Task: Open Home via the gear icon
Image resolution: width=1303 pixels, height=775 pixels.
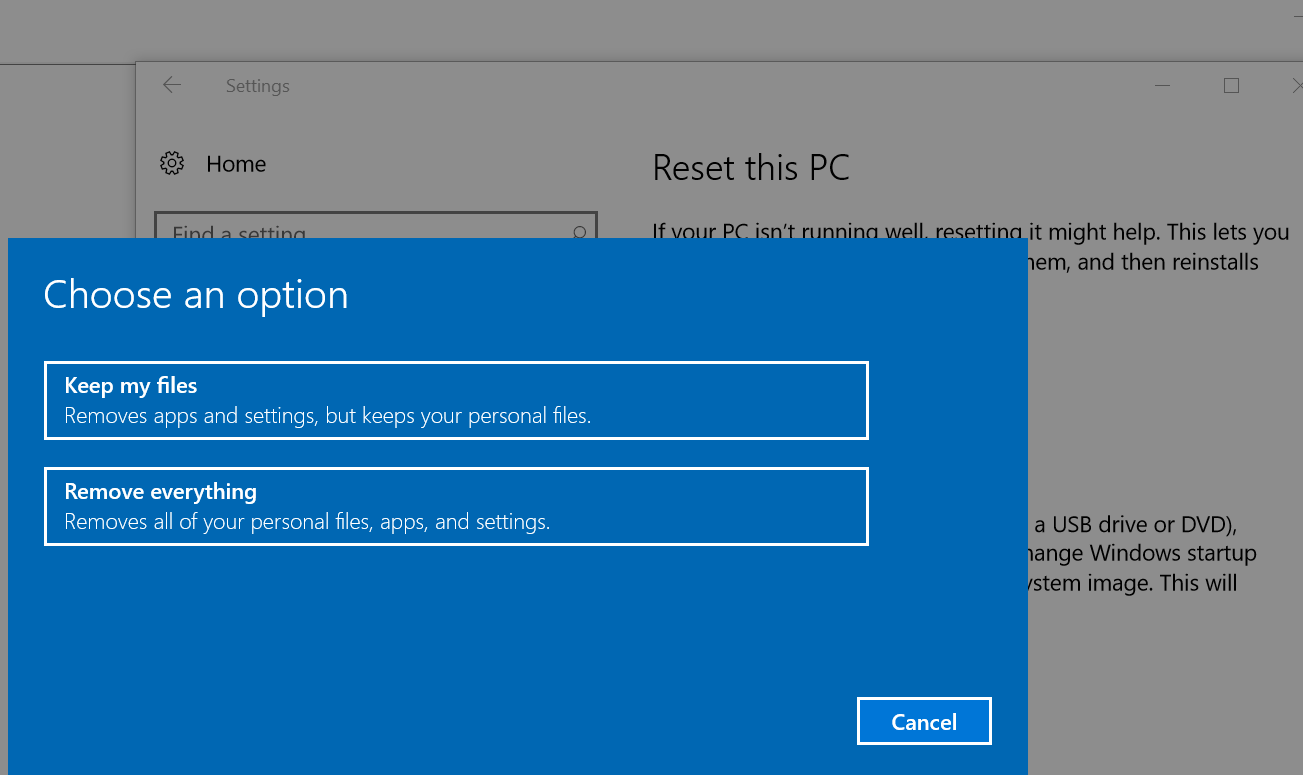Action: pyautogui.click(x=172, y=164)
